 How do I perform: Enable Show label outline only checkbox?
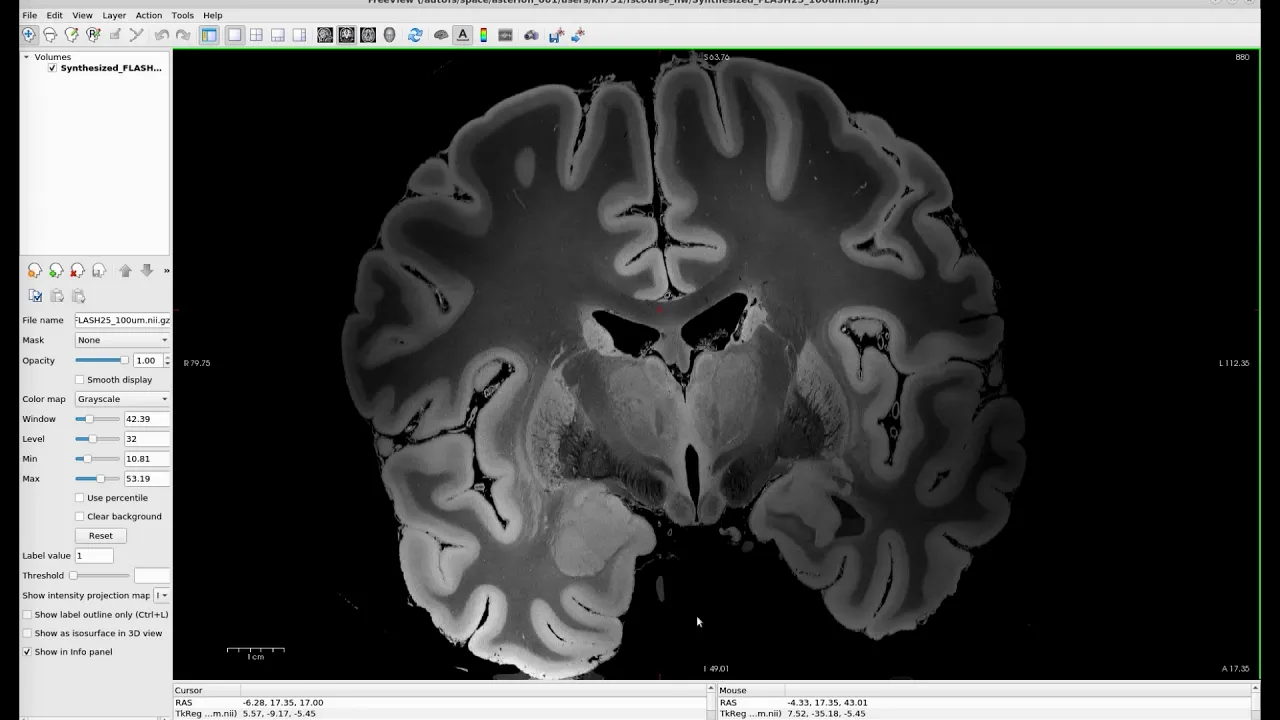pos(27,615)
